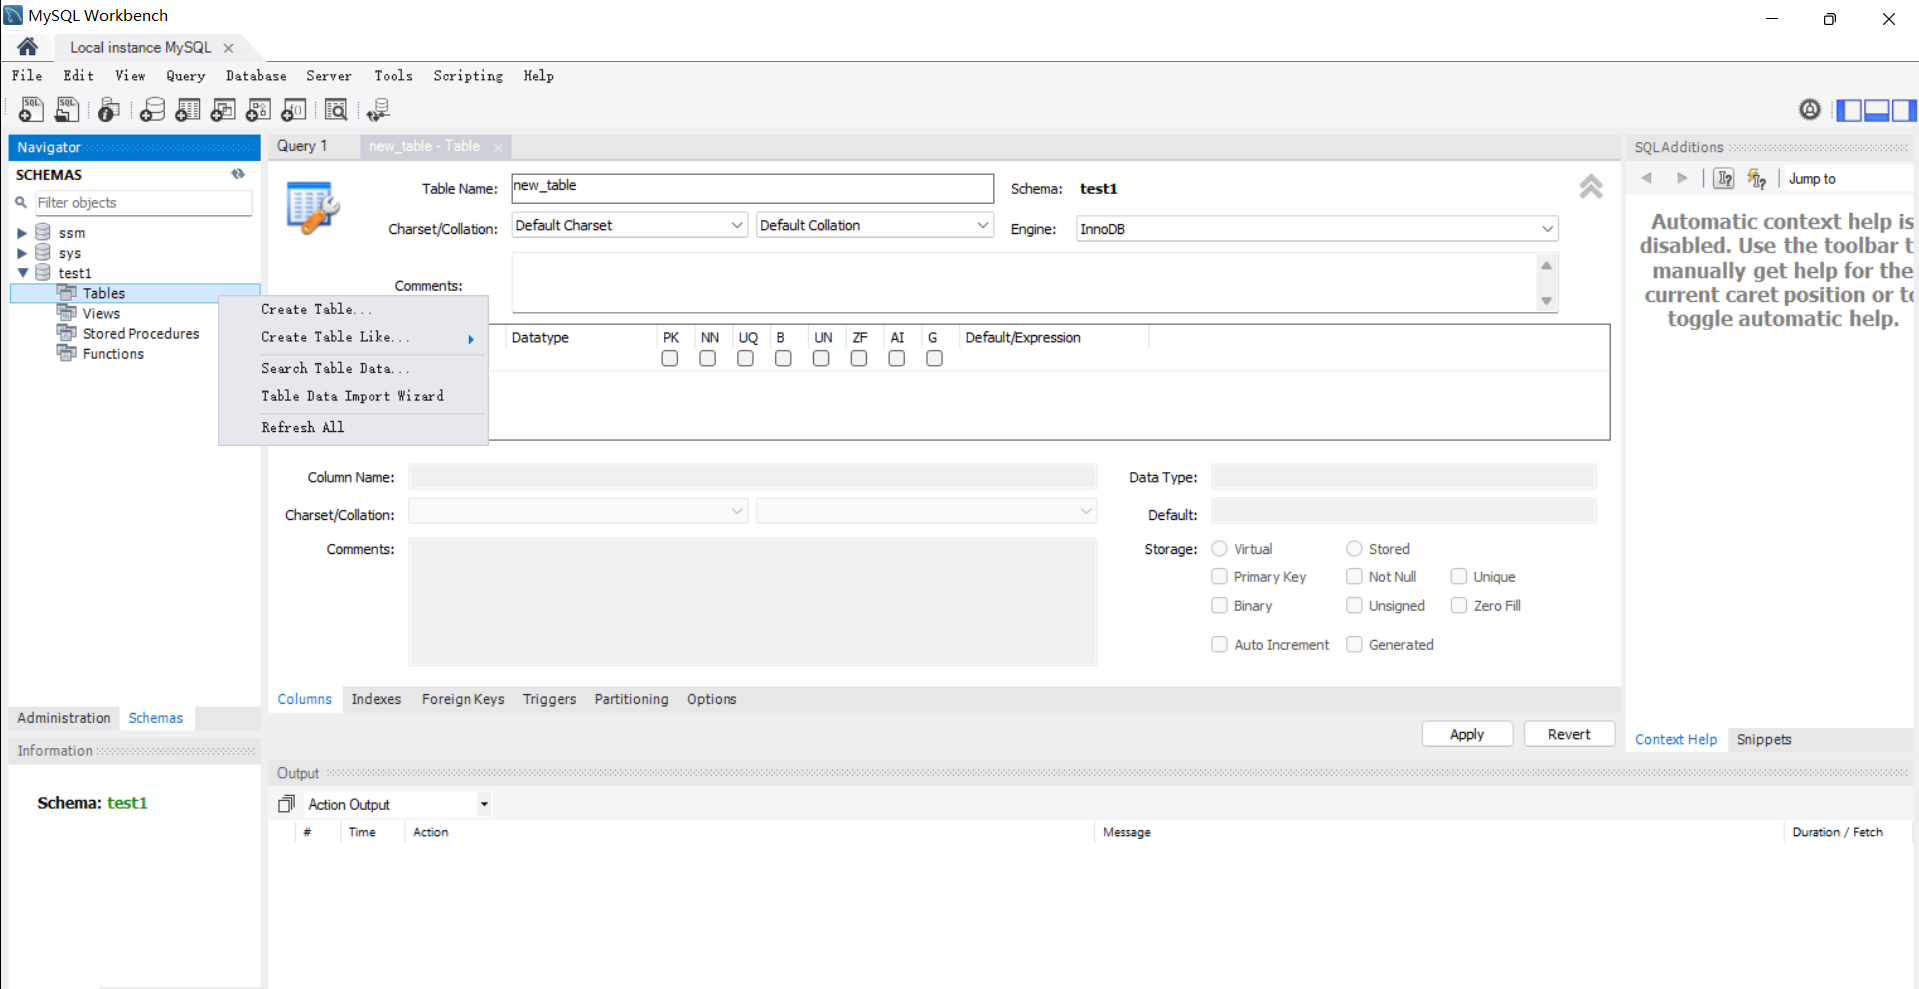The image size is (1919, 989).
Task: Check the NN column checkbox
Action: pos(708,358)
